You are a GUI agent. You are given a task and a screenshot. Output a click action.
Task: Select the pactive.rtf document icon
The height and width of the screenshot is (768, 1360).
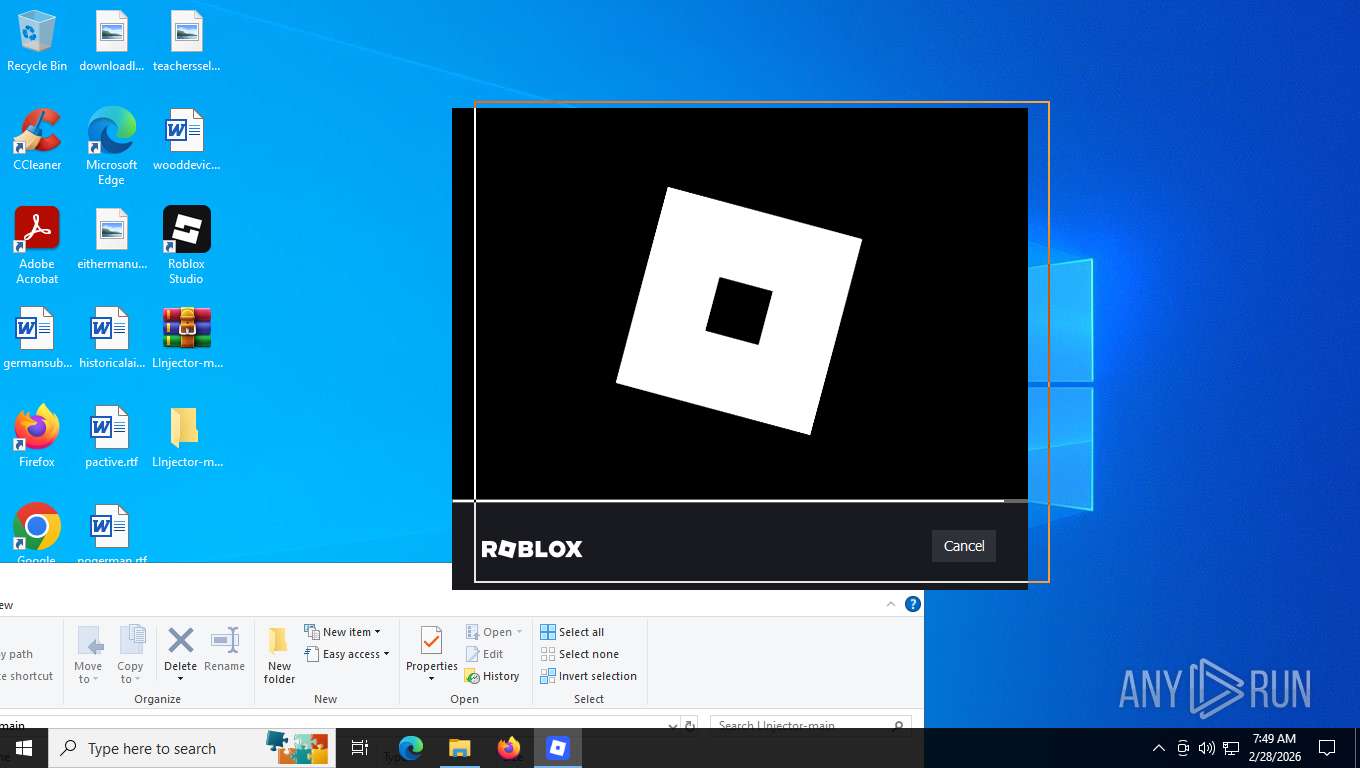[112, 437]
